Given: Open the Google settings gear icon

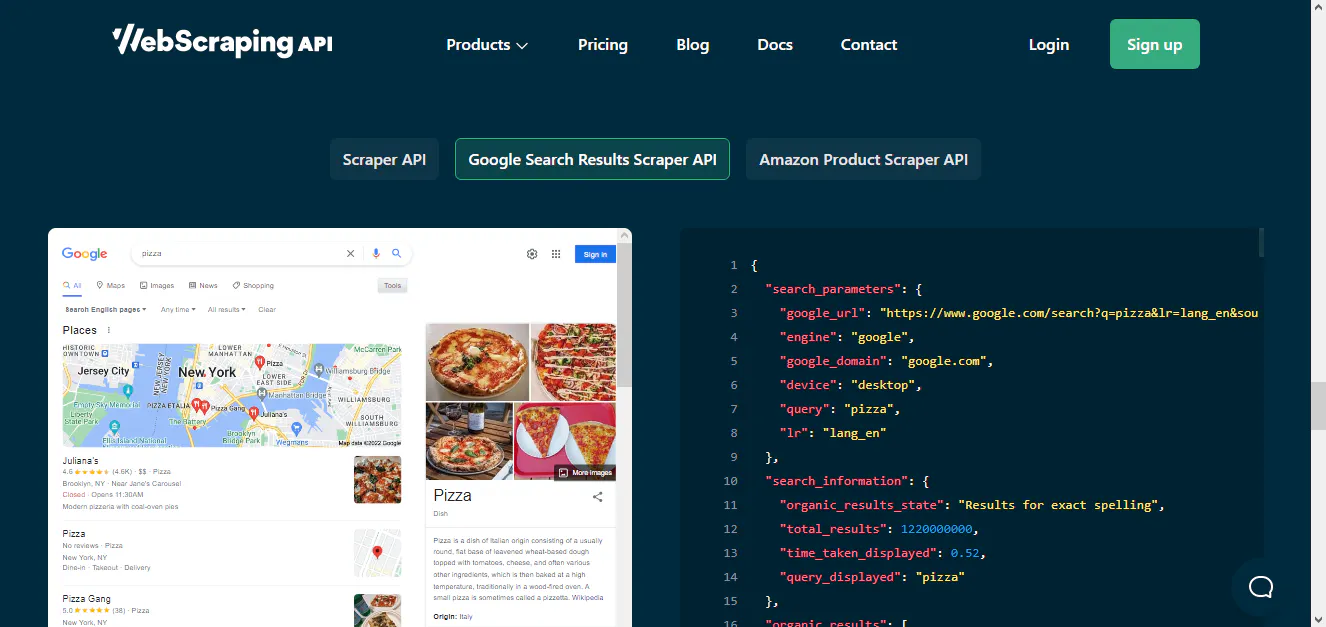Looking at the screenshot, I should [x=531, y=254].
